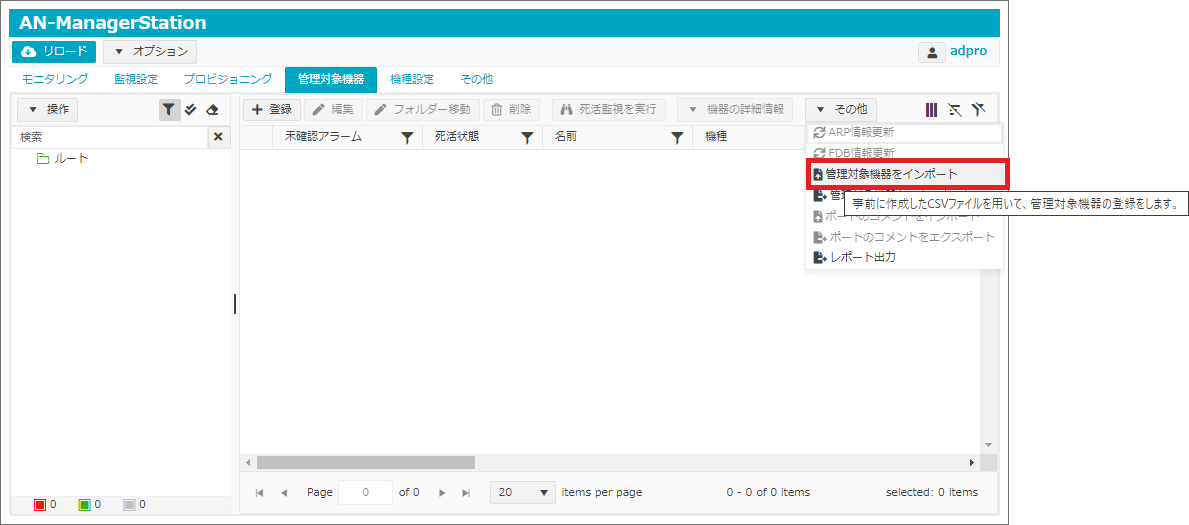1189x525 pixels.
Task: Click the Page number input field
Action: point(365,492)
